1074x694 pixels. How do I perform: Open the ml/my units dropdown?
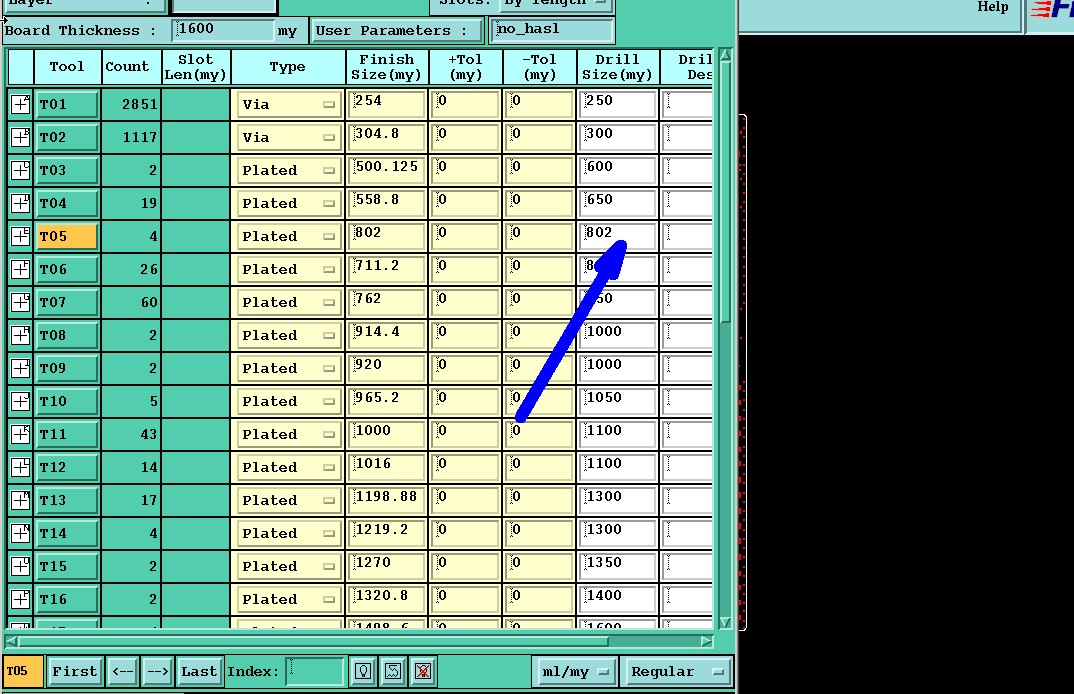(575, 671)
